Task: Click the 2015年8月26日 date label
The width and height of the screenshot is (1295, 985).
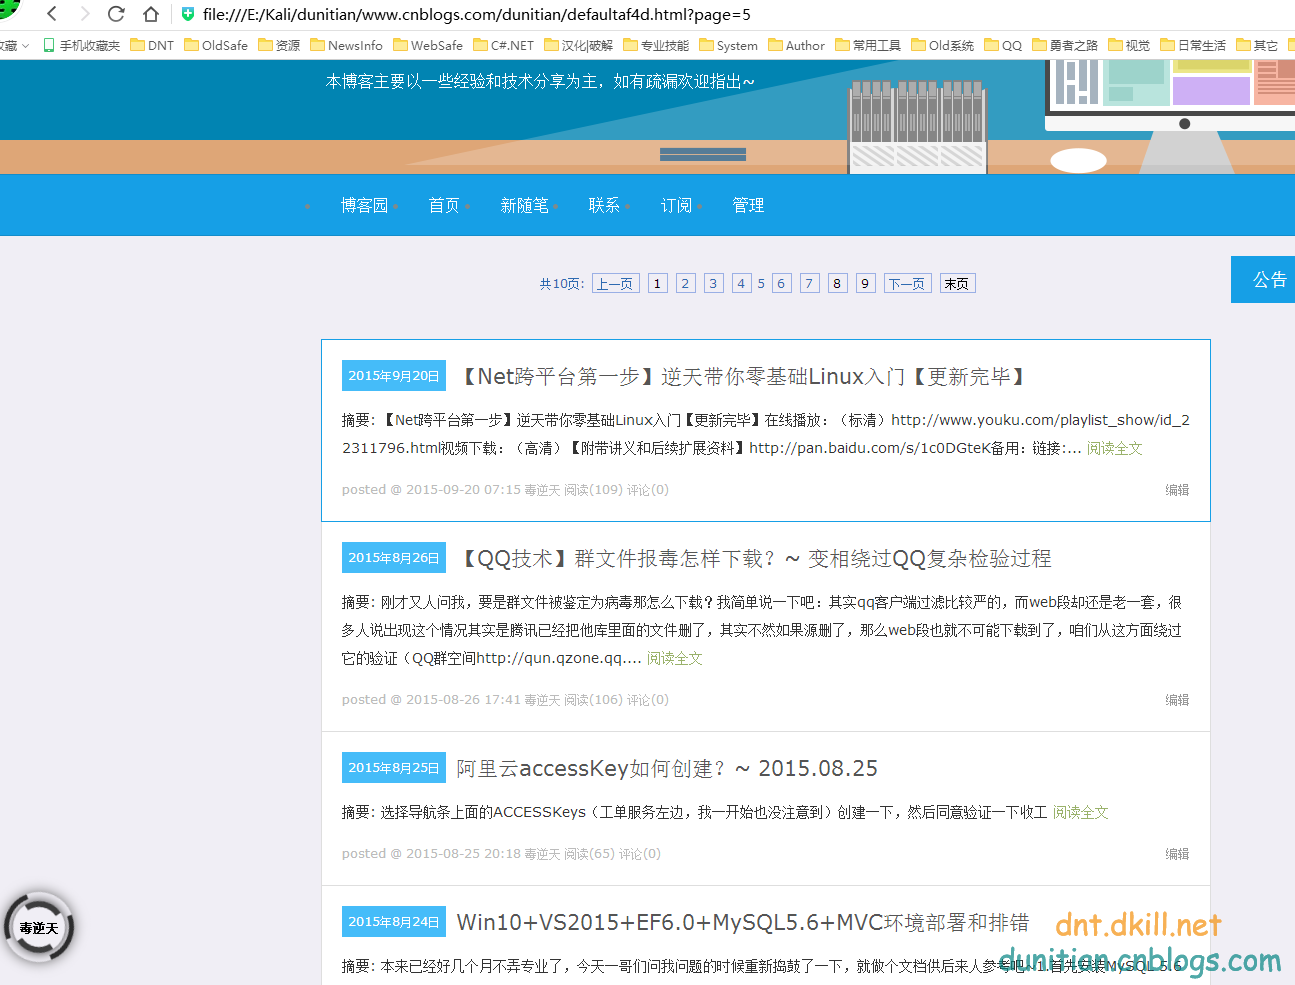Action: coord(394,558)
